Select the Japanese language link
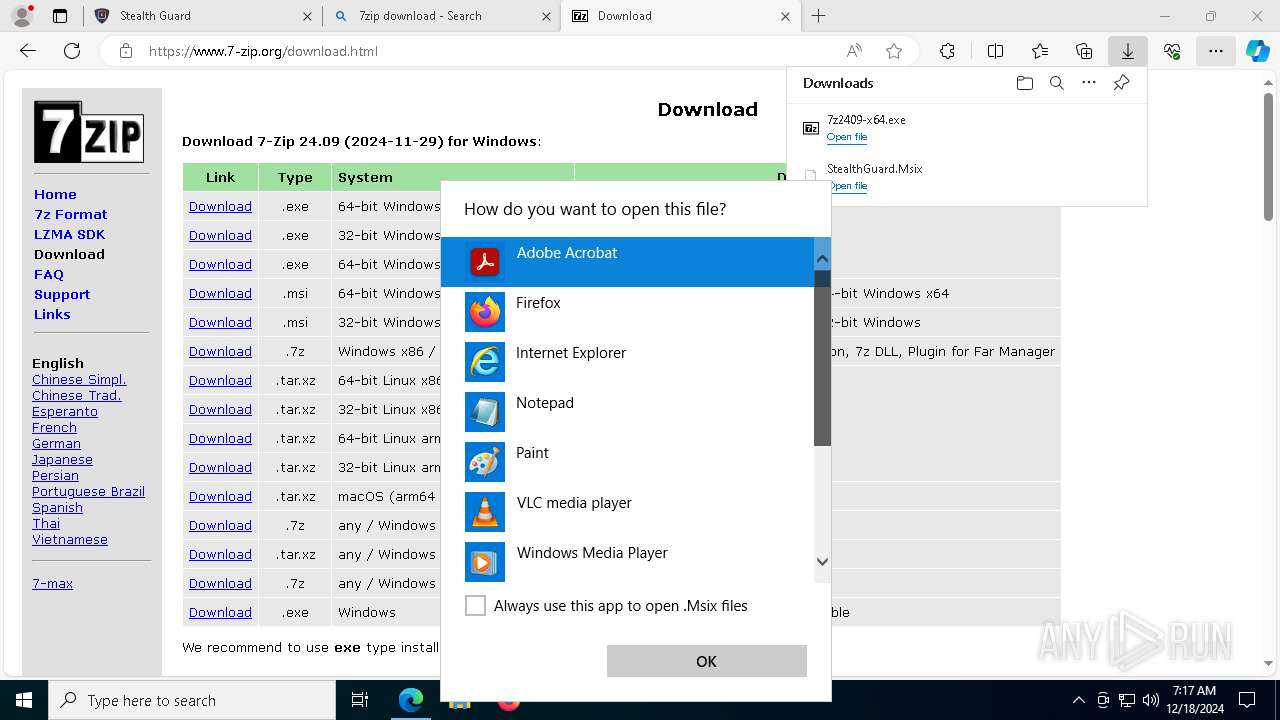Screen dimensions: 1280x720 coord(62,459)
